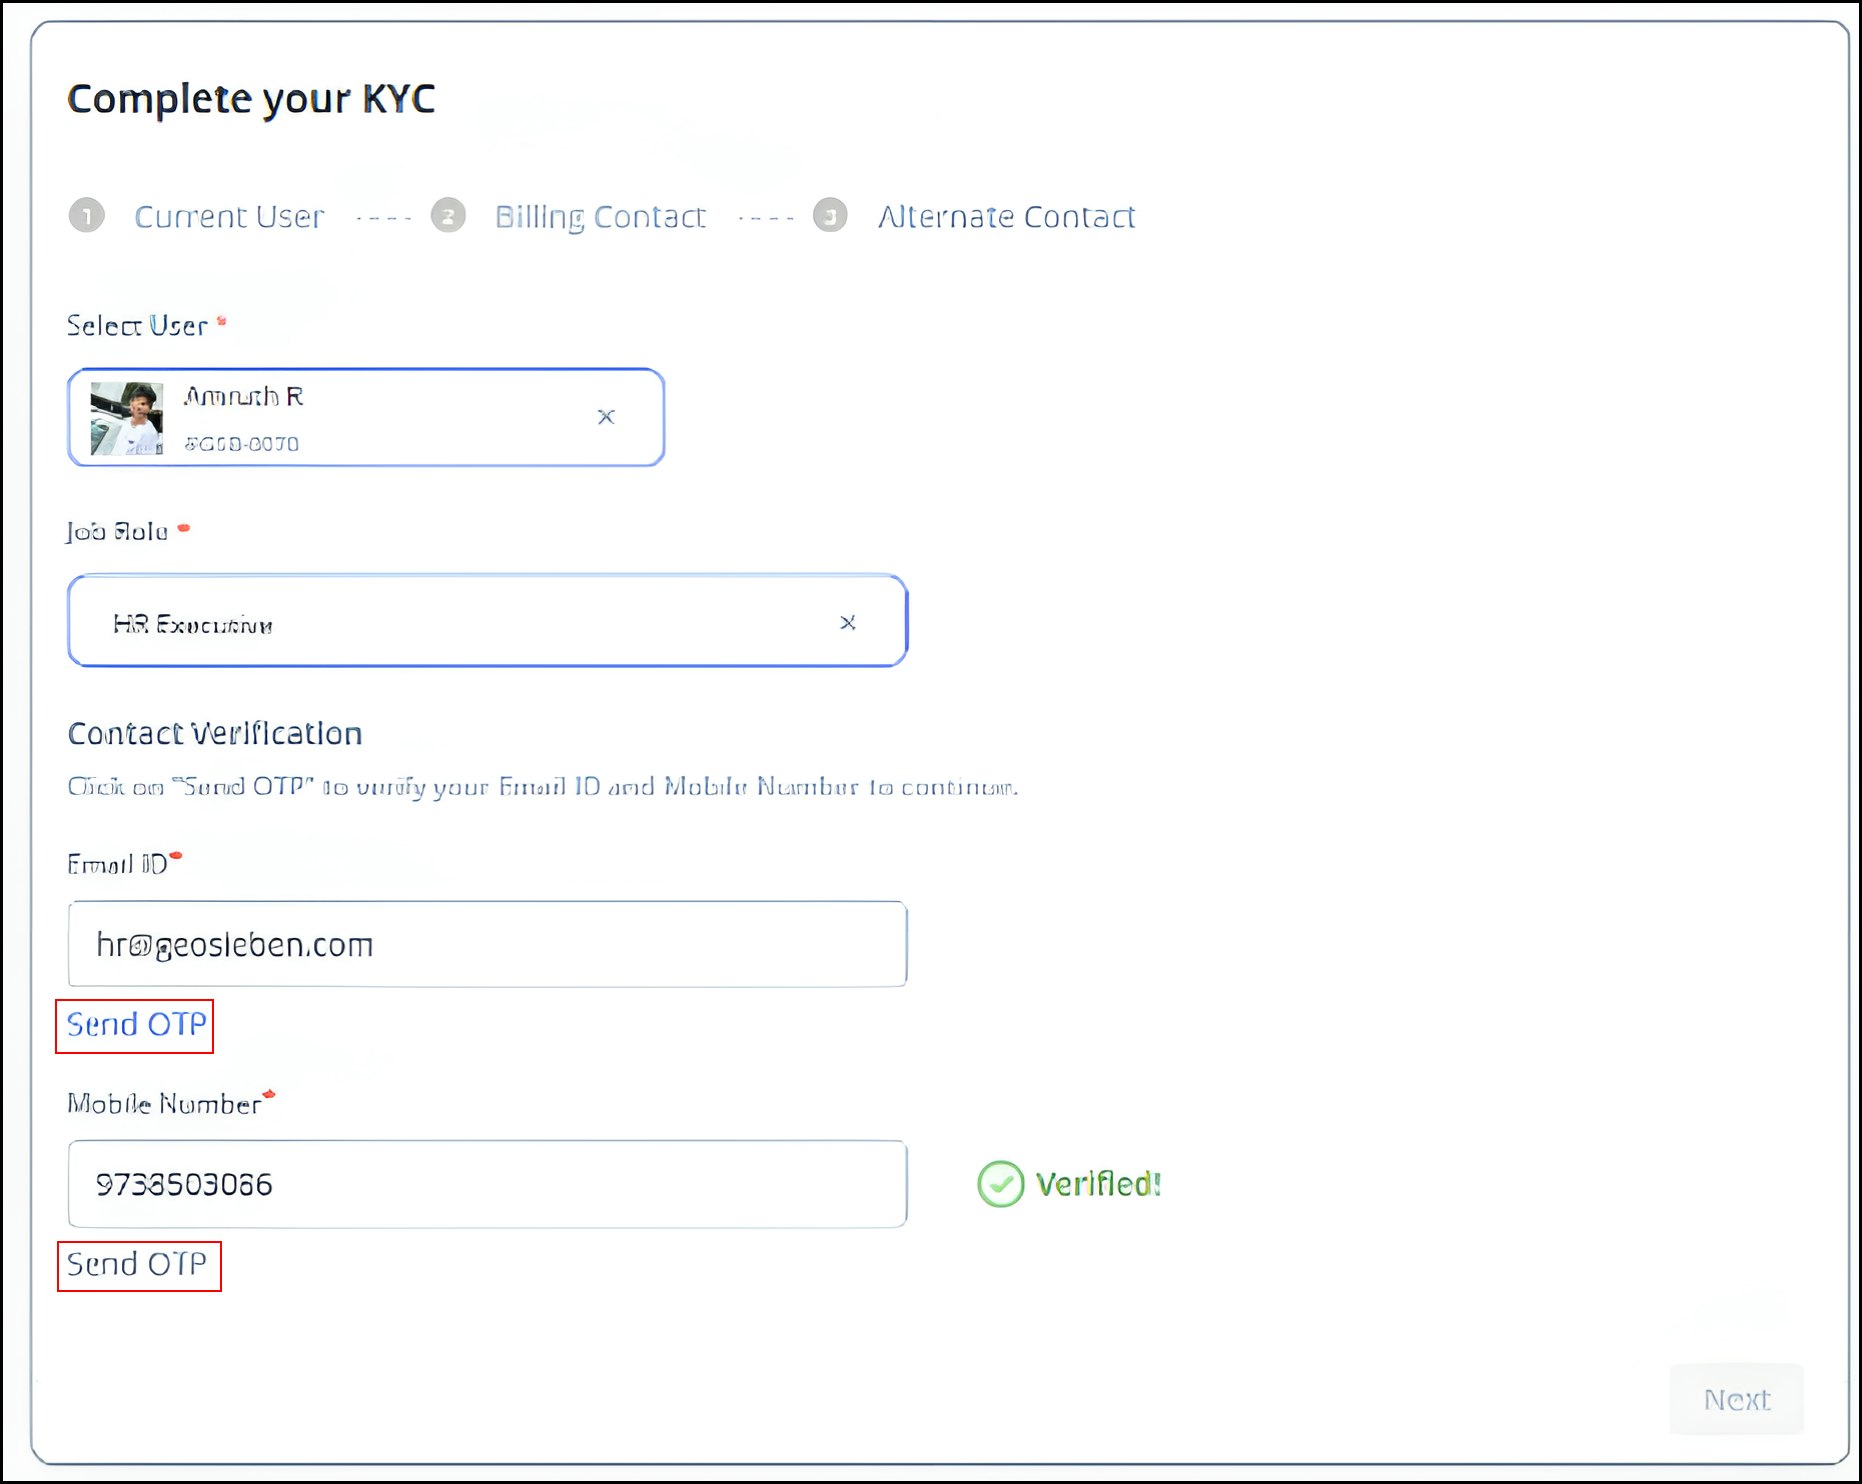This screenshot has height=1484, width=1862.
Task: Clear the selected user with the X icon
Action: click(606, 416)
